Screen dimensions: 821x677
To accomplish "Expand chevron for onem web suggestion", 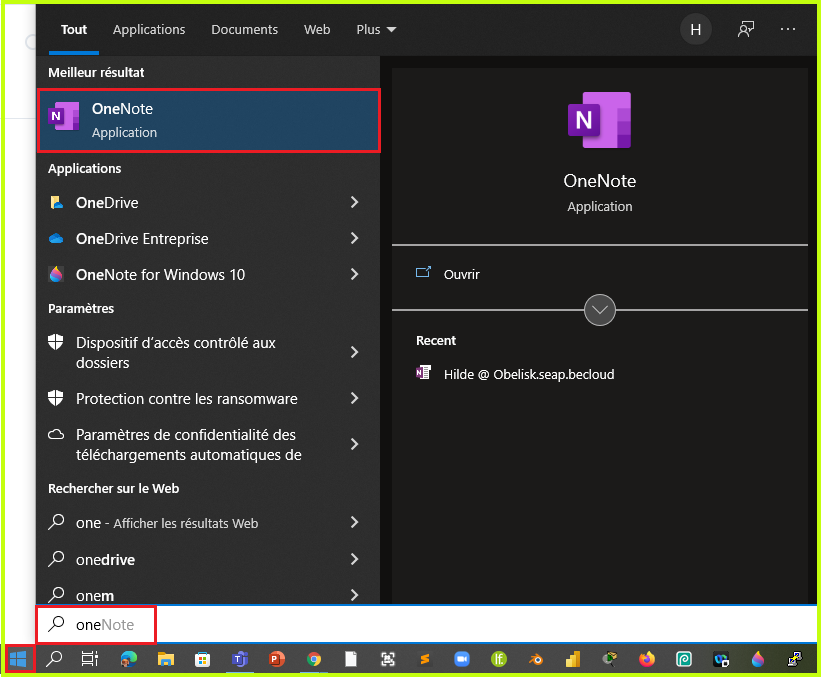I will [x=354, y=595].
